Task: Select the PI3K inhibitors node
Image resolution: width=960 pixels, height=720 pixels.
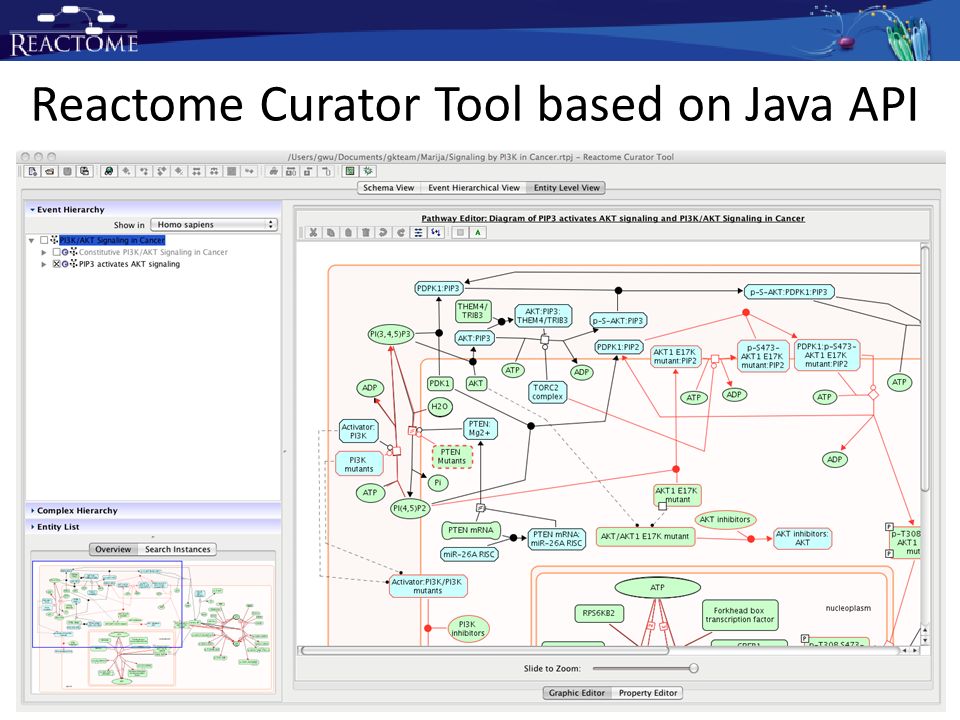Action: click(467, 629)
